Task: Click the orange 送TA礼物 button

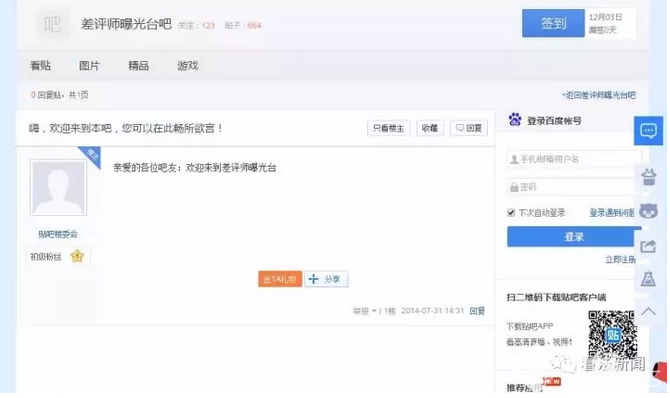Action: click(x=280, y=279)
